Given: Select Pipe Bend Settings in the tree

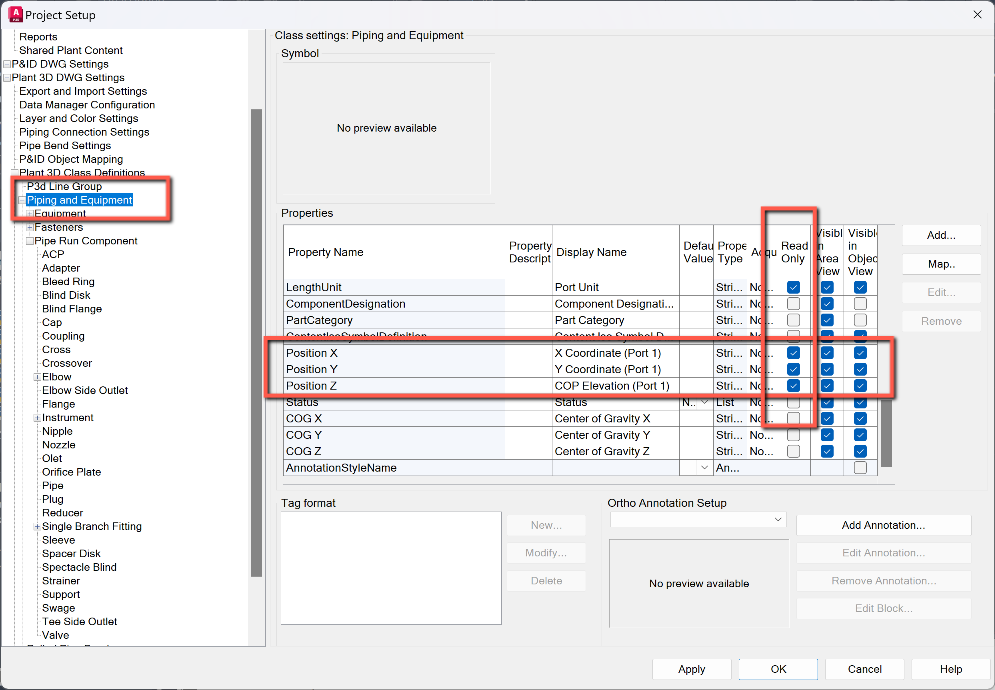Looking at the screenshot, I should [64, 145].
